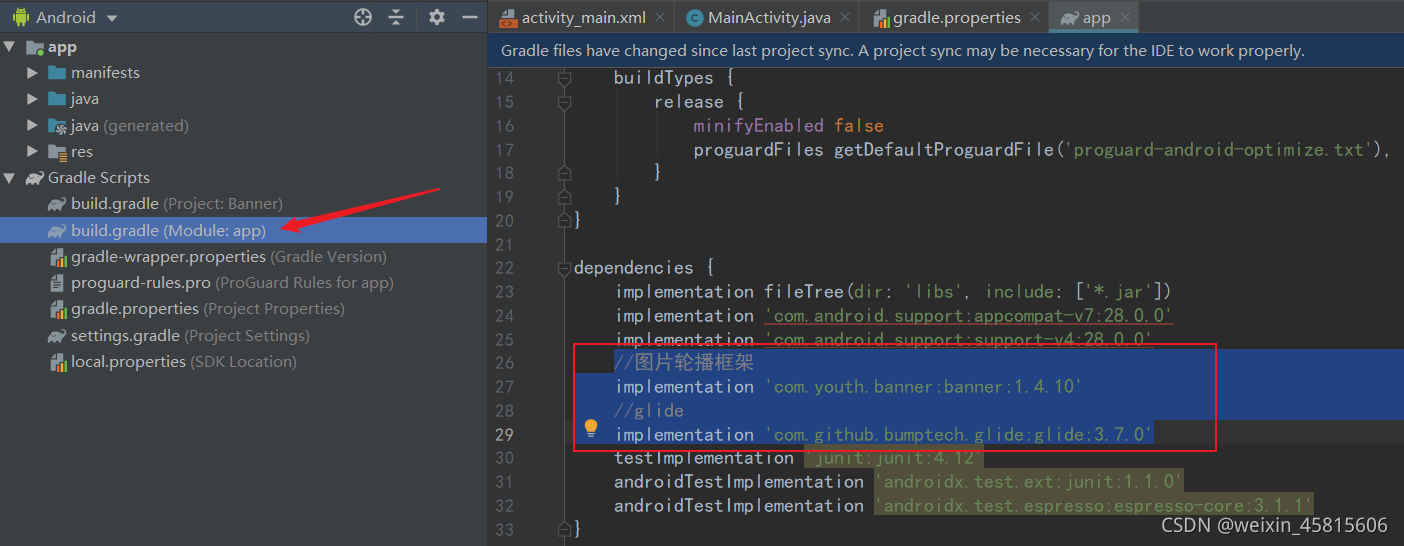
Task: Click the 'minifyEnabled false' code line
Action: point(789,126)
